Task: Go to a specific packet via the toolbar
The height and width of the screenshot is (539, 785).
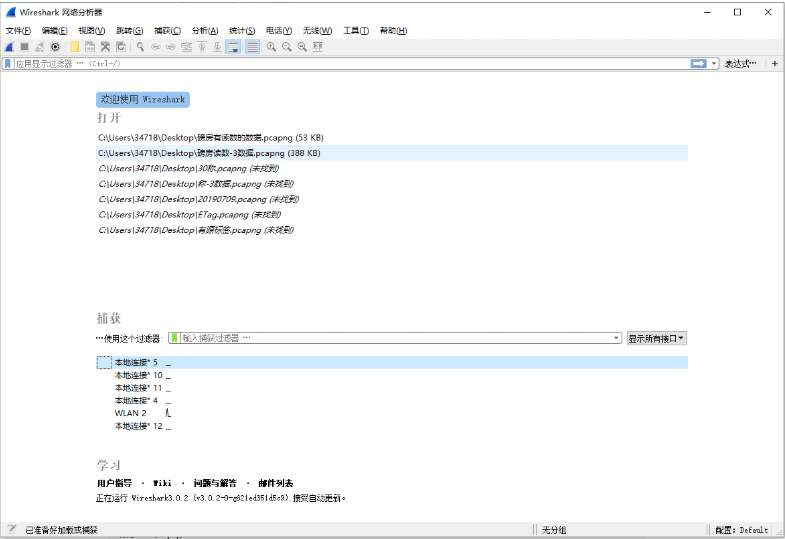Action: pyautogui.click(x=187, y=47)
